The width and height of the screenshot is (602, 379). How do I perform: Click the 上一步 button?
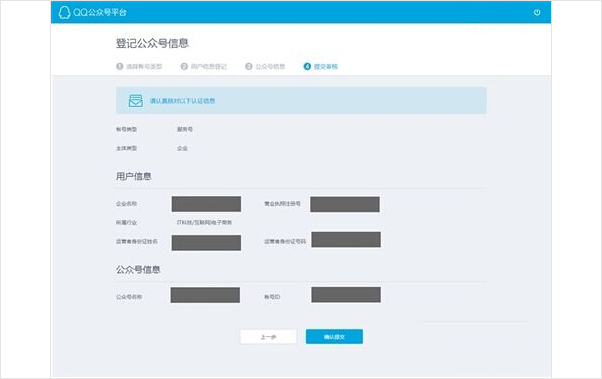(x=268, y=337)
